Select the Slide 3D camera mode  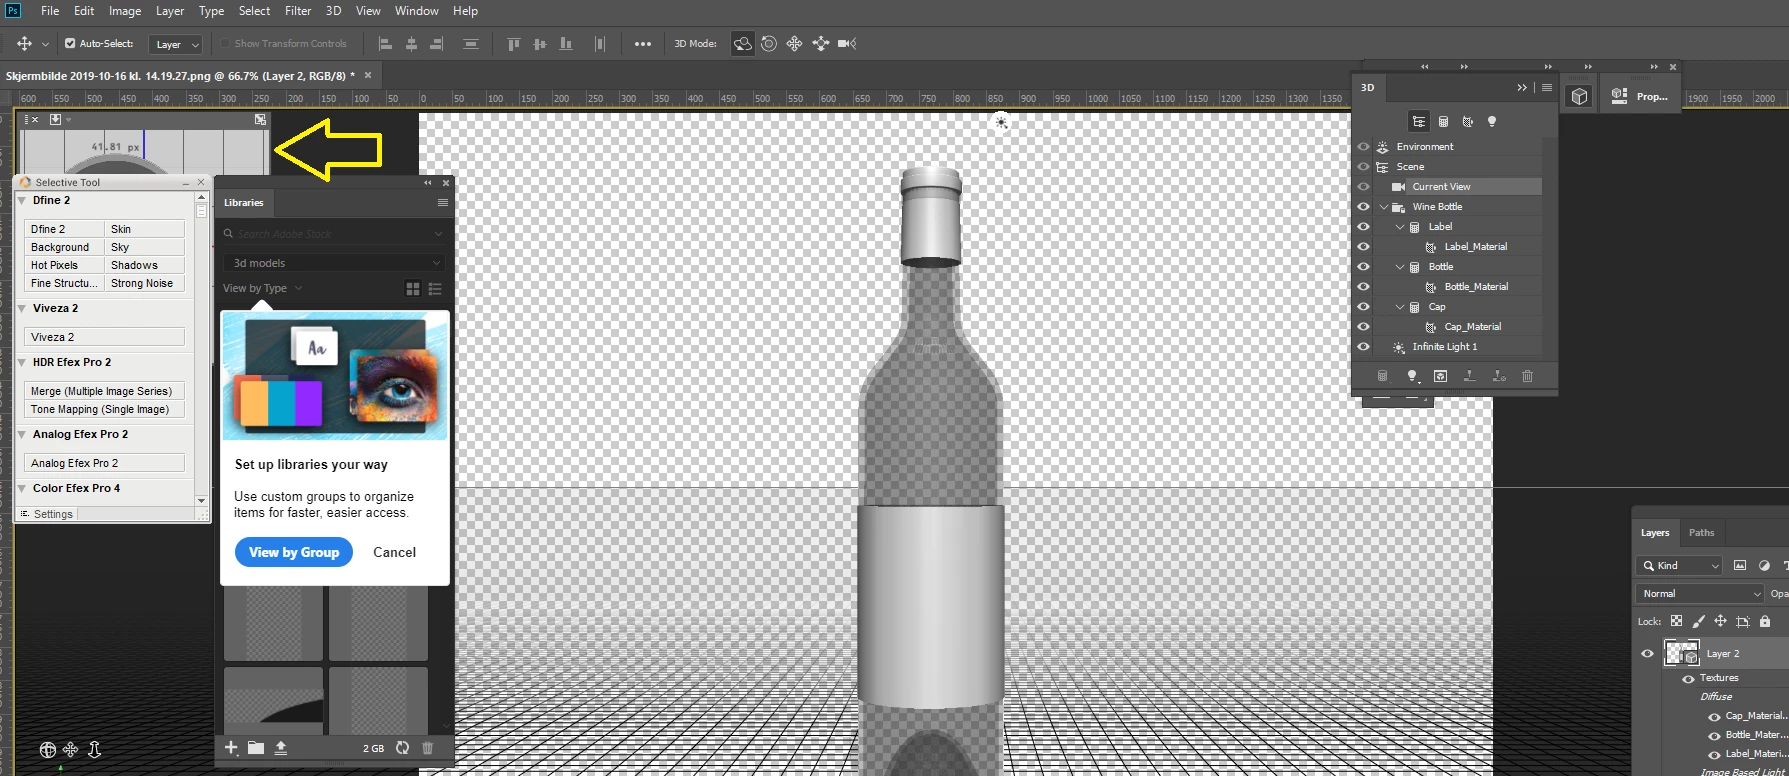[x=821, y=43]
